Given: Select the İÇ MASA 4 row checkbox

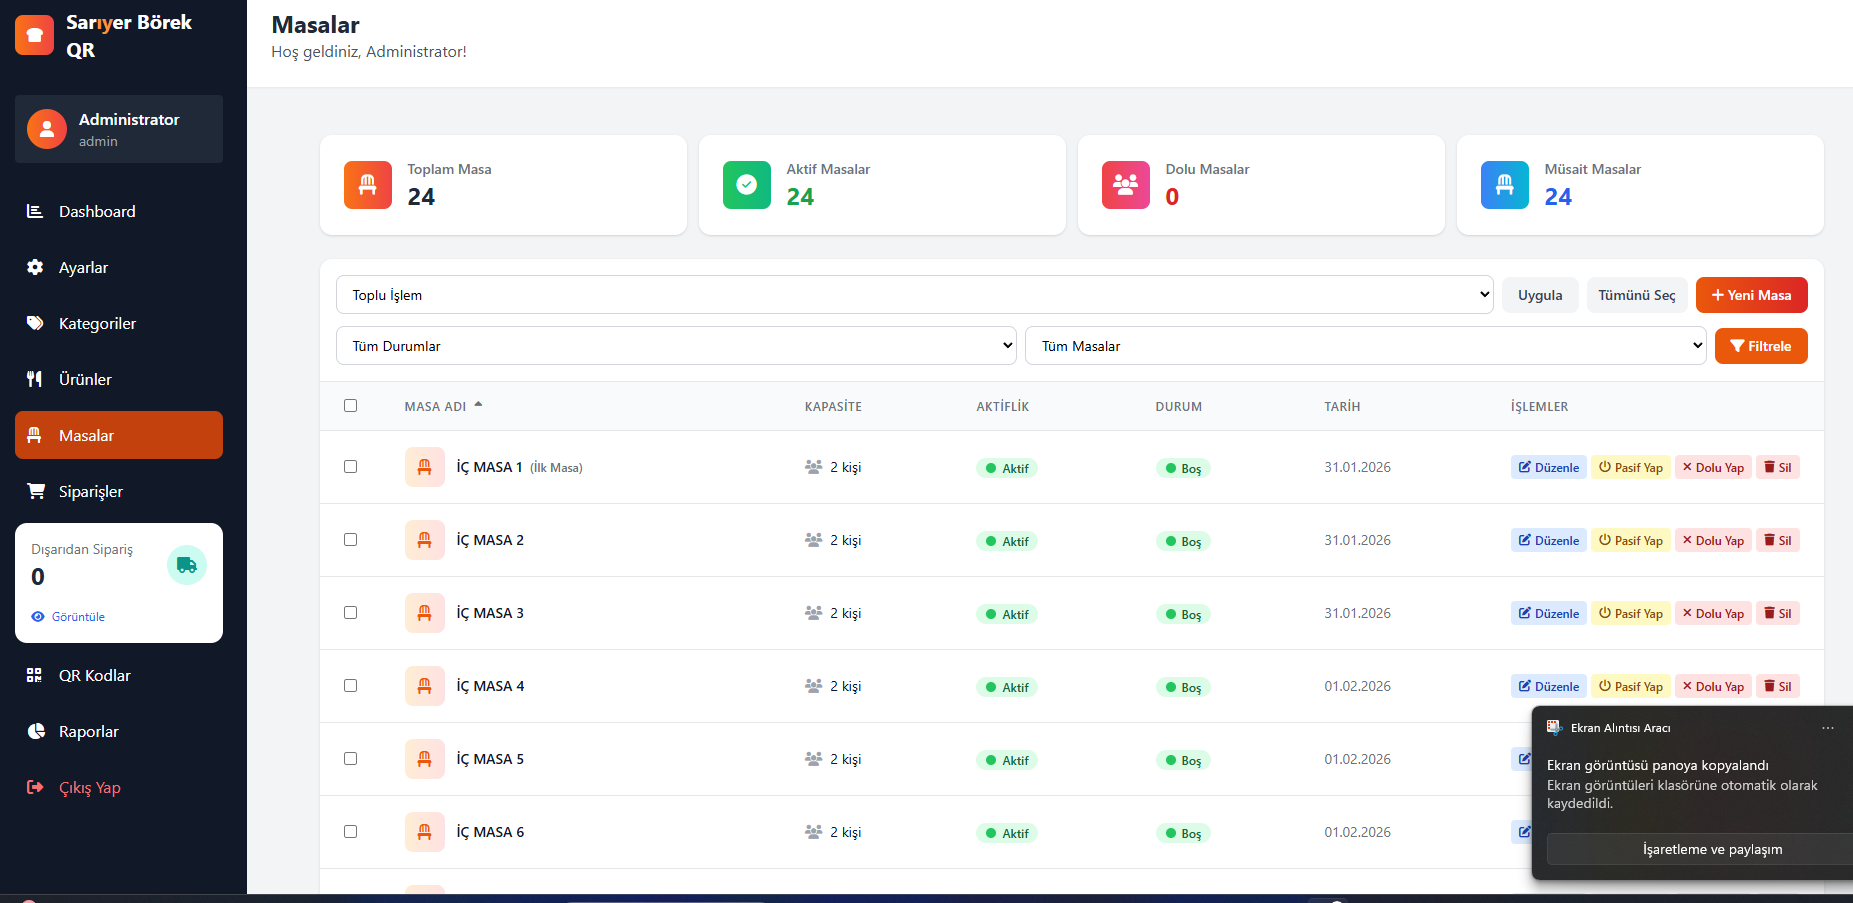Looking at the screenshot, I should coord(350,686).
